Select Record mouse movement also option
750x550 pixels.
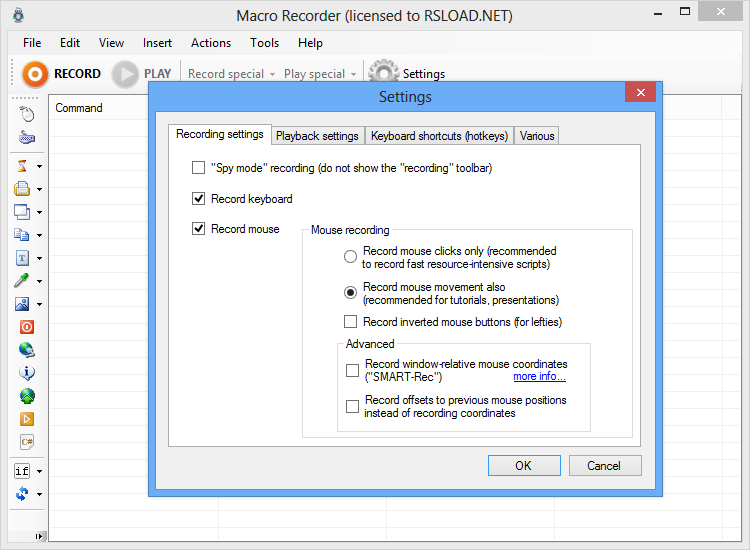pyautogui.click(x=350, y=292)
